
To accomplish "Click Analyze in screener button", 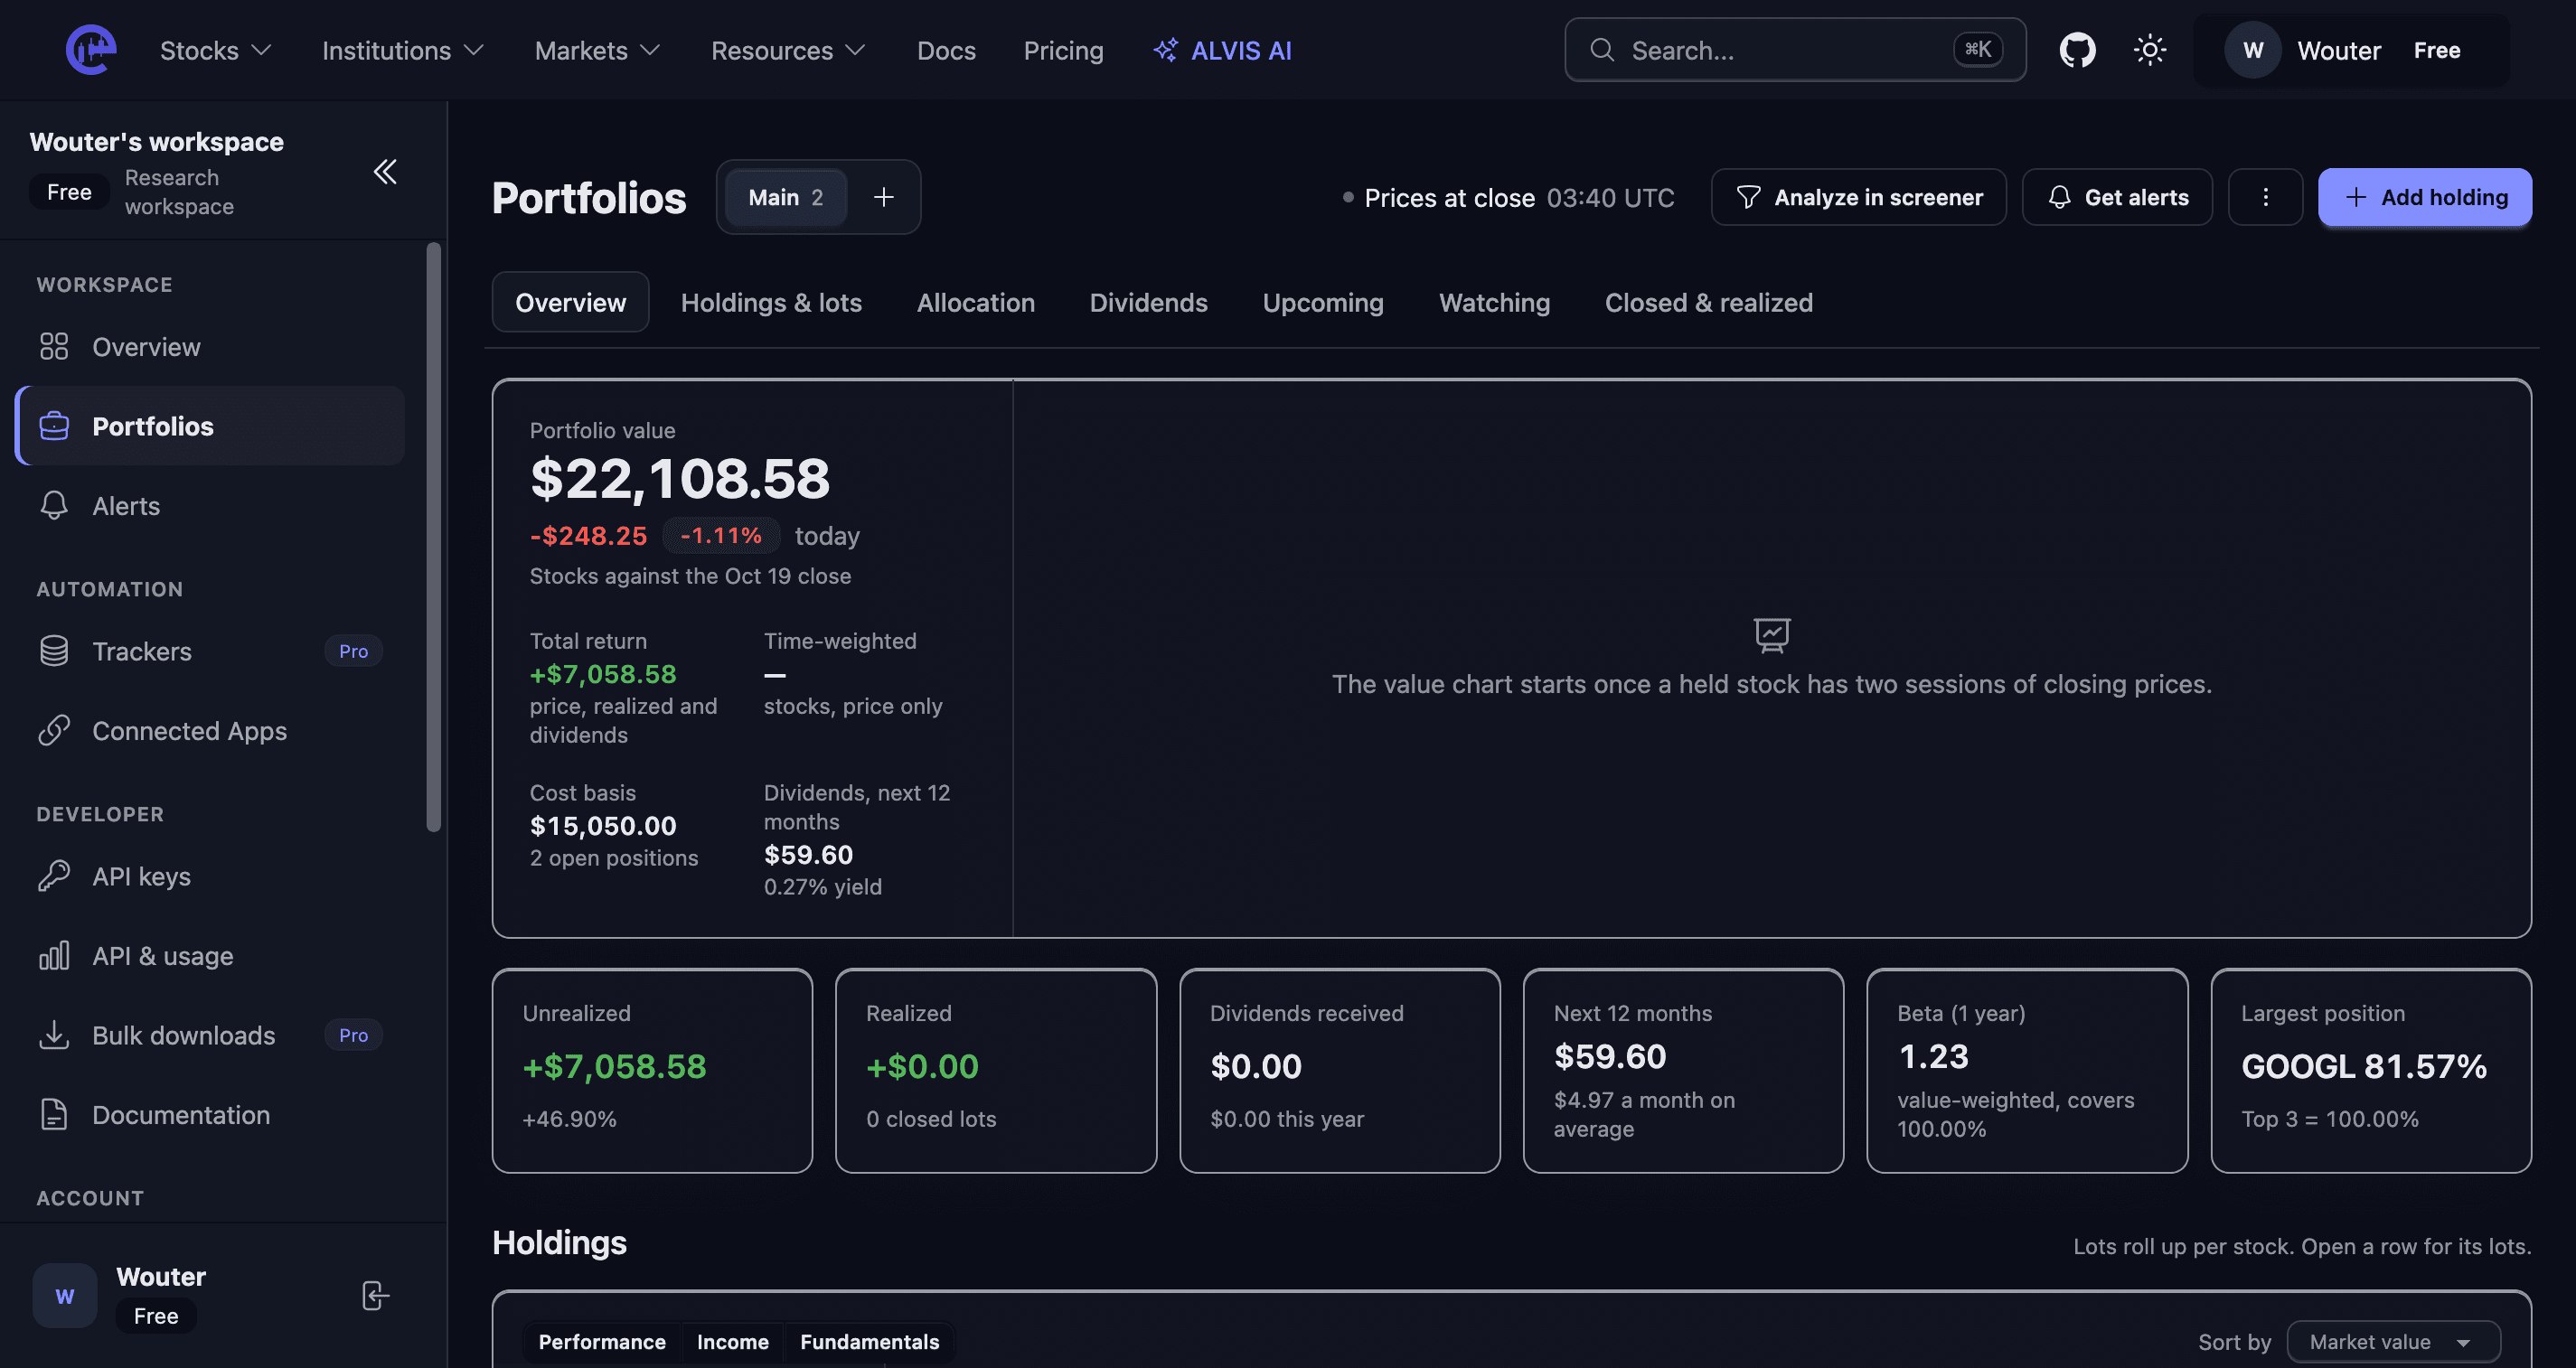I will pos(1858,197).
